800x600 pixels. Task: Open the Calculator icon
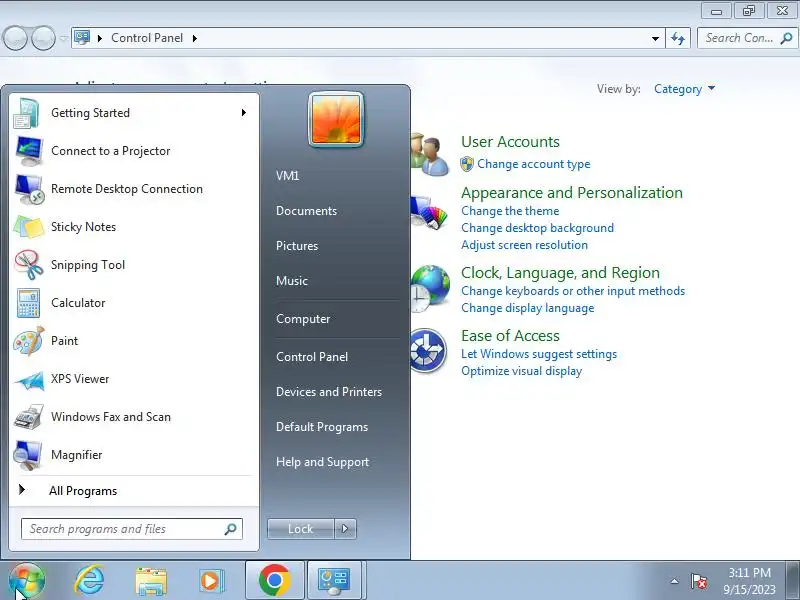coord(28,303)
